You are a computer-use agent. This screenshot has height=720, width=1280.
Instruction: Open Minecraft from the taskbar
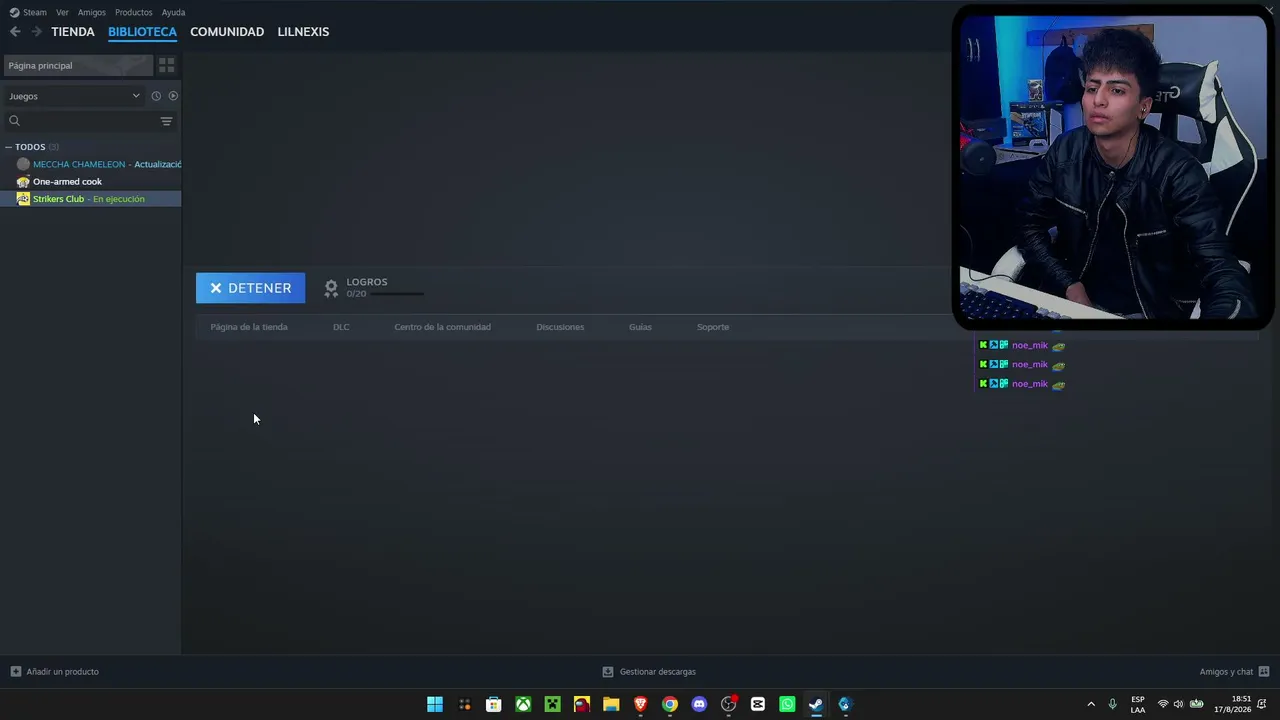552,704
